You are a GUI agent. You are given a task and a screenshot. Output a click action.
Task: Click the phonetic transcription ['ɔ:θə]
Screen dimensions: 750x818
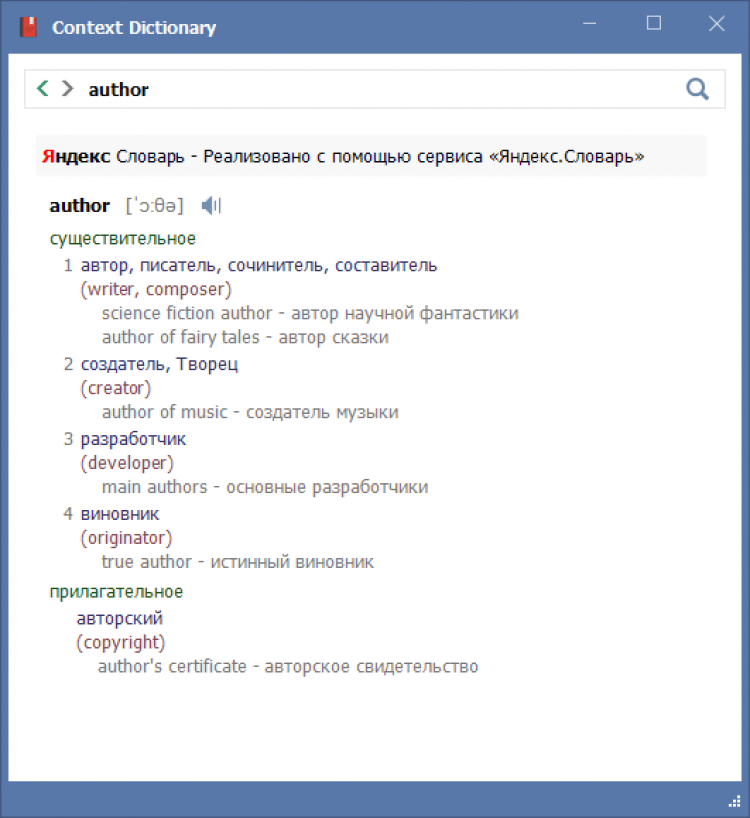point(155,206)
